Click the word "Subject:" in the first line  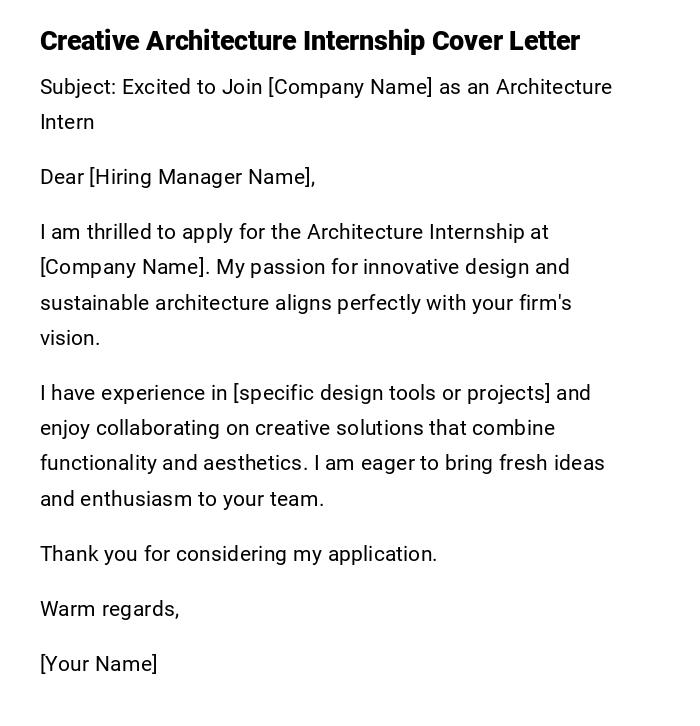tap(78, 87)
